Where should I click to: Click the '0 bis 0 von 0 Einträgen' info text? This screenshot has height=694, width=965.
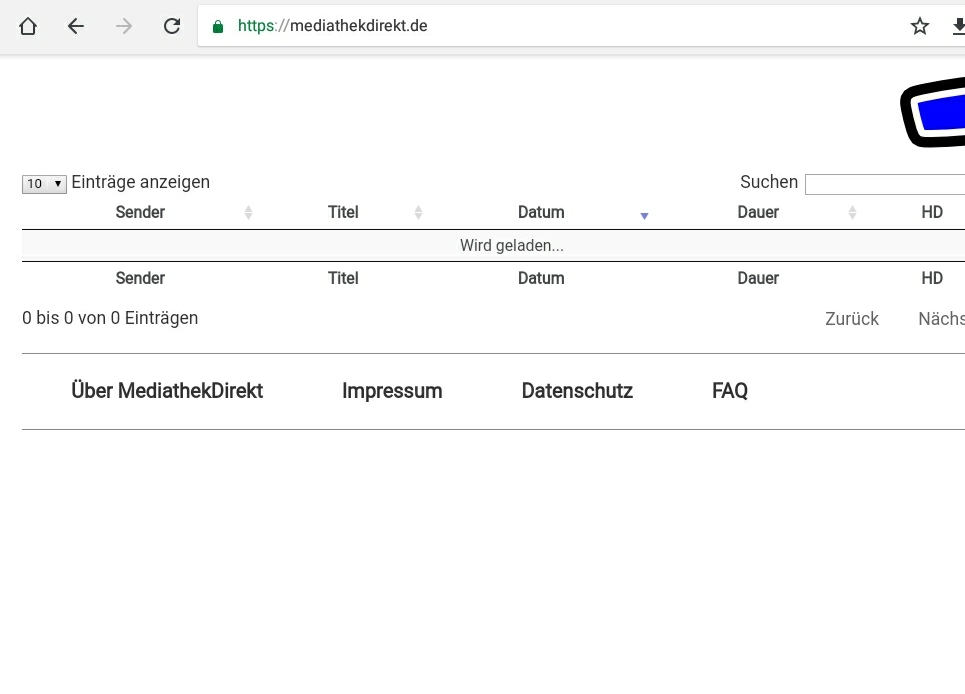click(x=110, y=318)
